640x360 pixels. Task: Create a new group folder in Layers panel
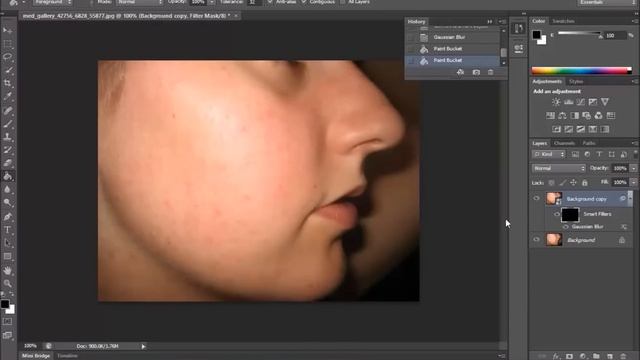[596, 356]
